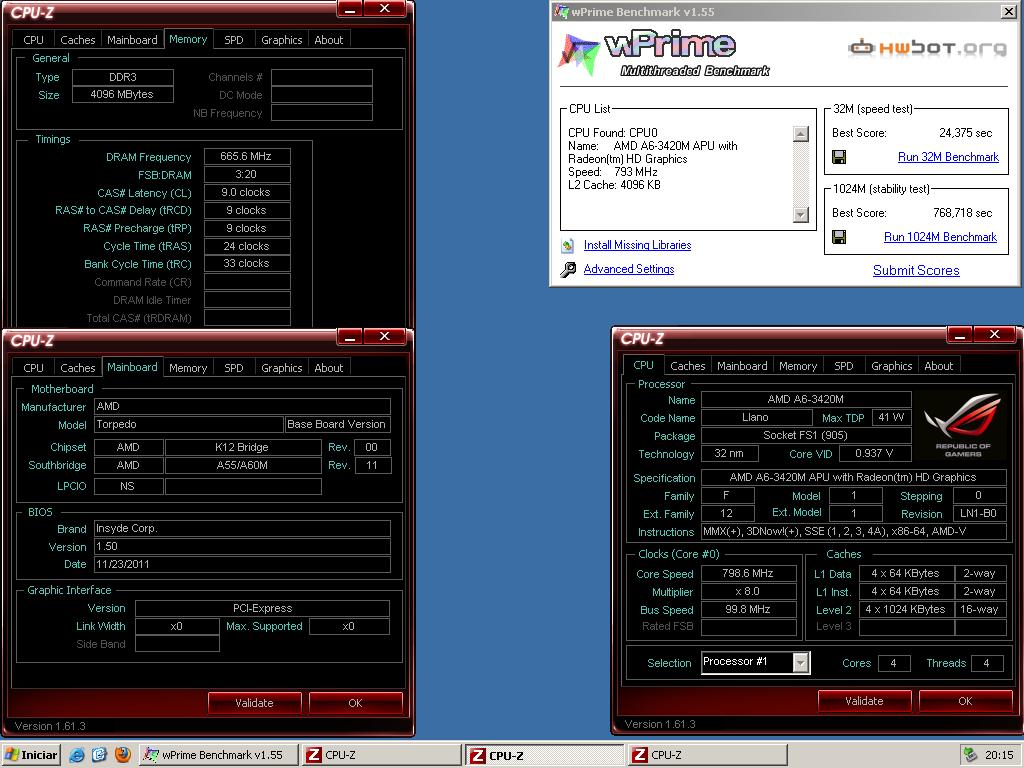The height and width of the screenshot is (768, 1024).
Task: Click the wPrime logo icon
Action: click(x=578, y=54)
